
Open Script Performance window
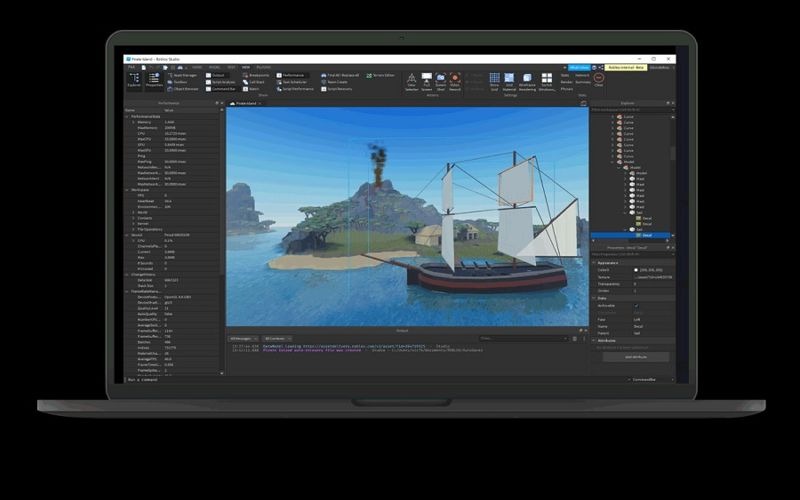coord(295,89)
